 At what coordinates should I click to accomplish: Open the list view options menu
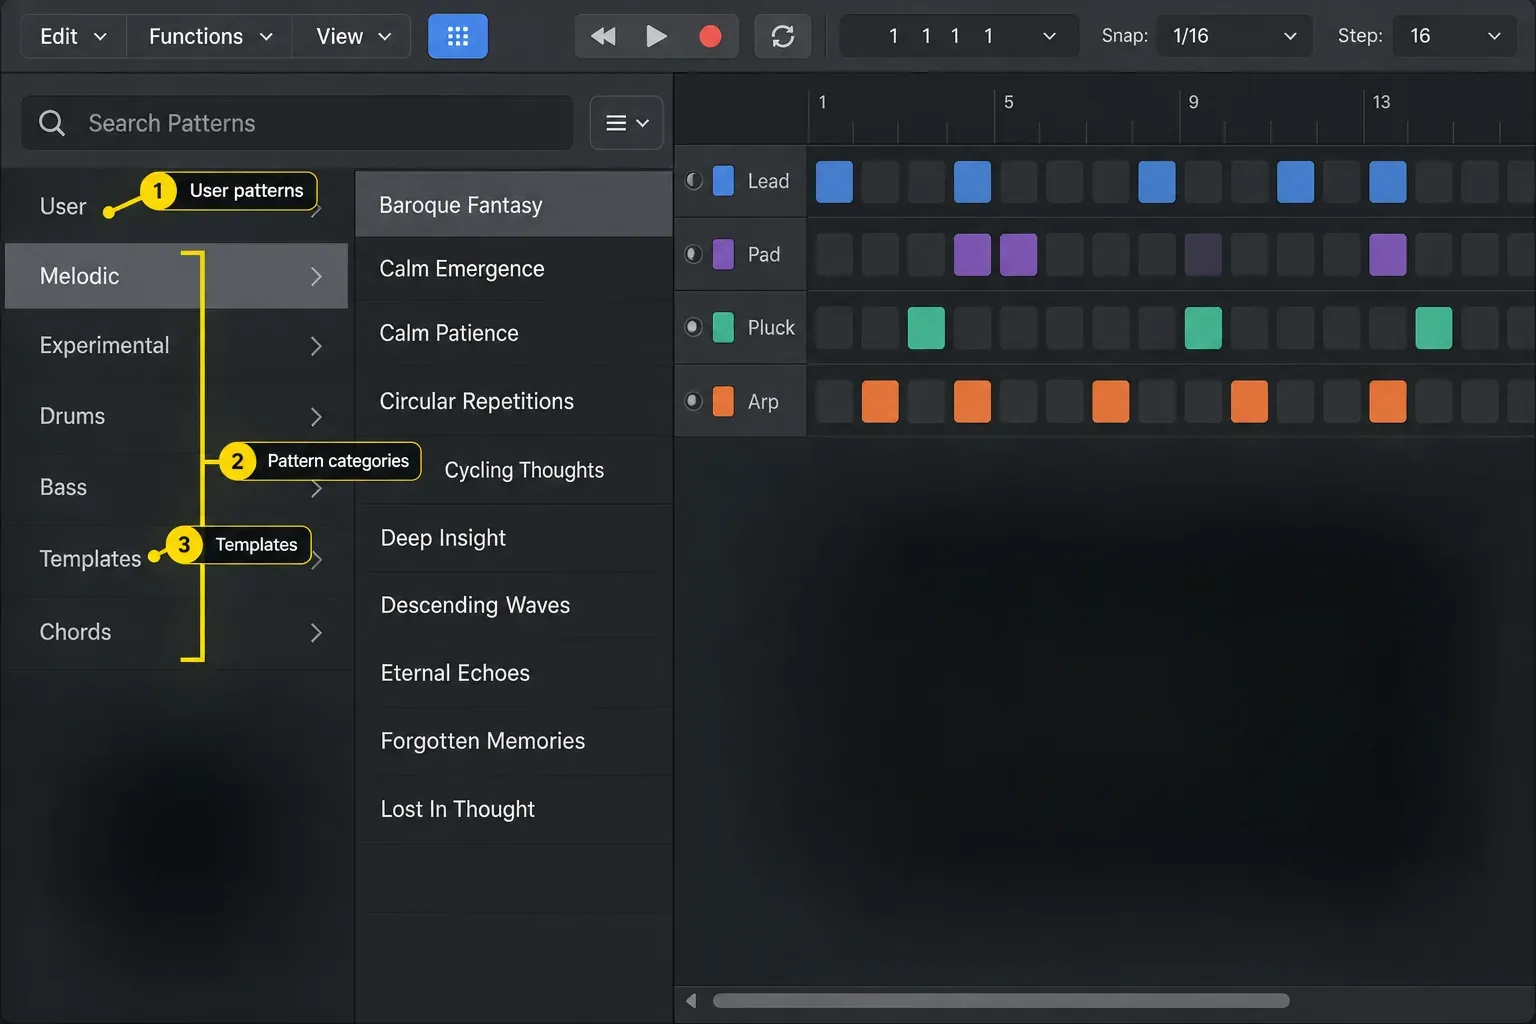click(x=626, y=123)
